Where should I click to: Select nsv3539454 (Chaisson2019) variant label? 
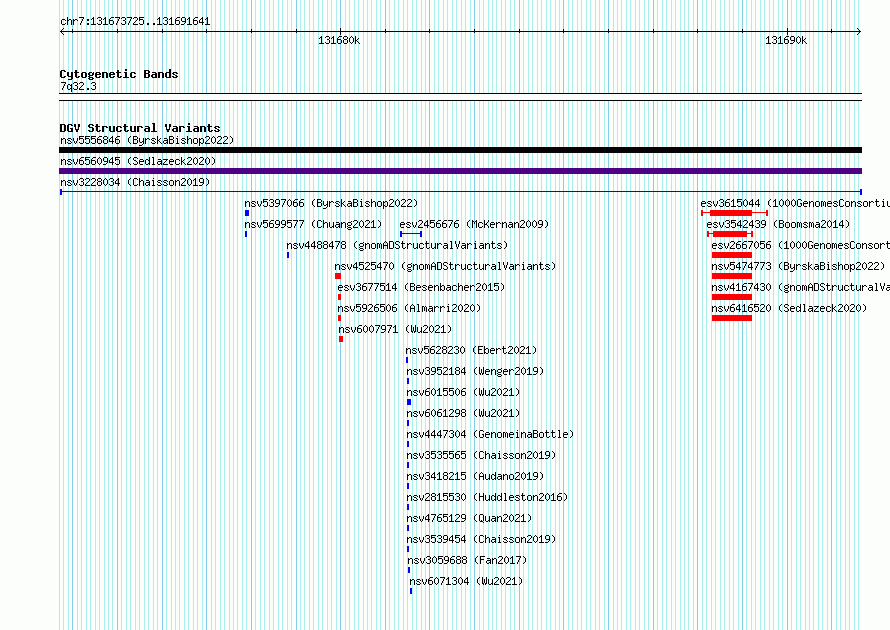point(481,539)
